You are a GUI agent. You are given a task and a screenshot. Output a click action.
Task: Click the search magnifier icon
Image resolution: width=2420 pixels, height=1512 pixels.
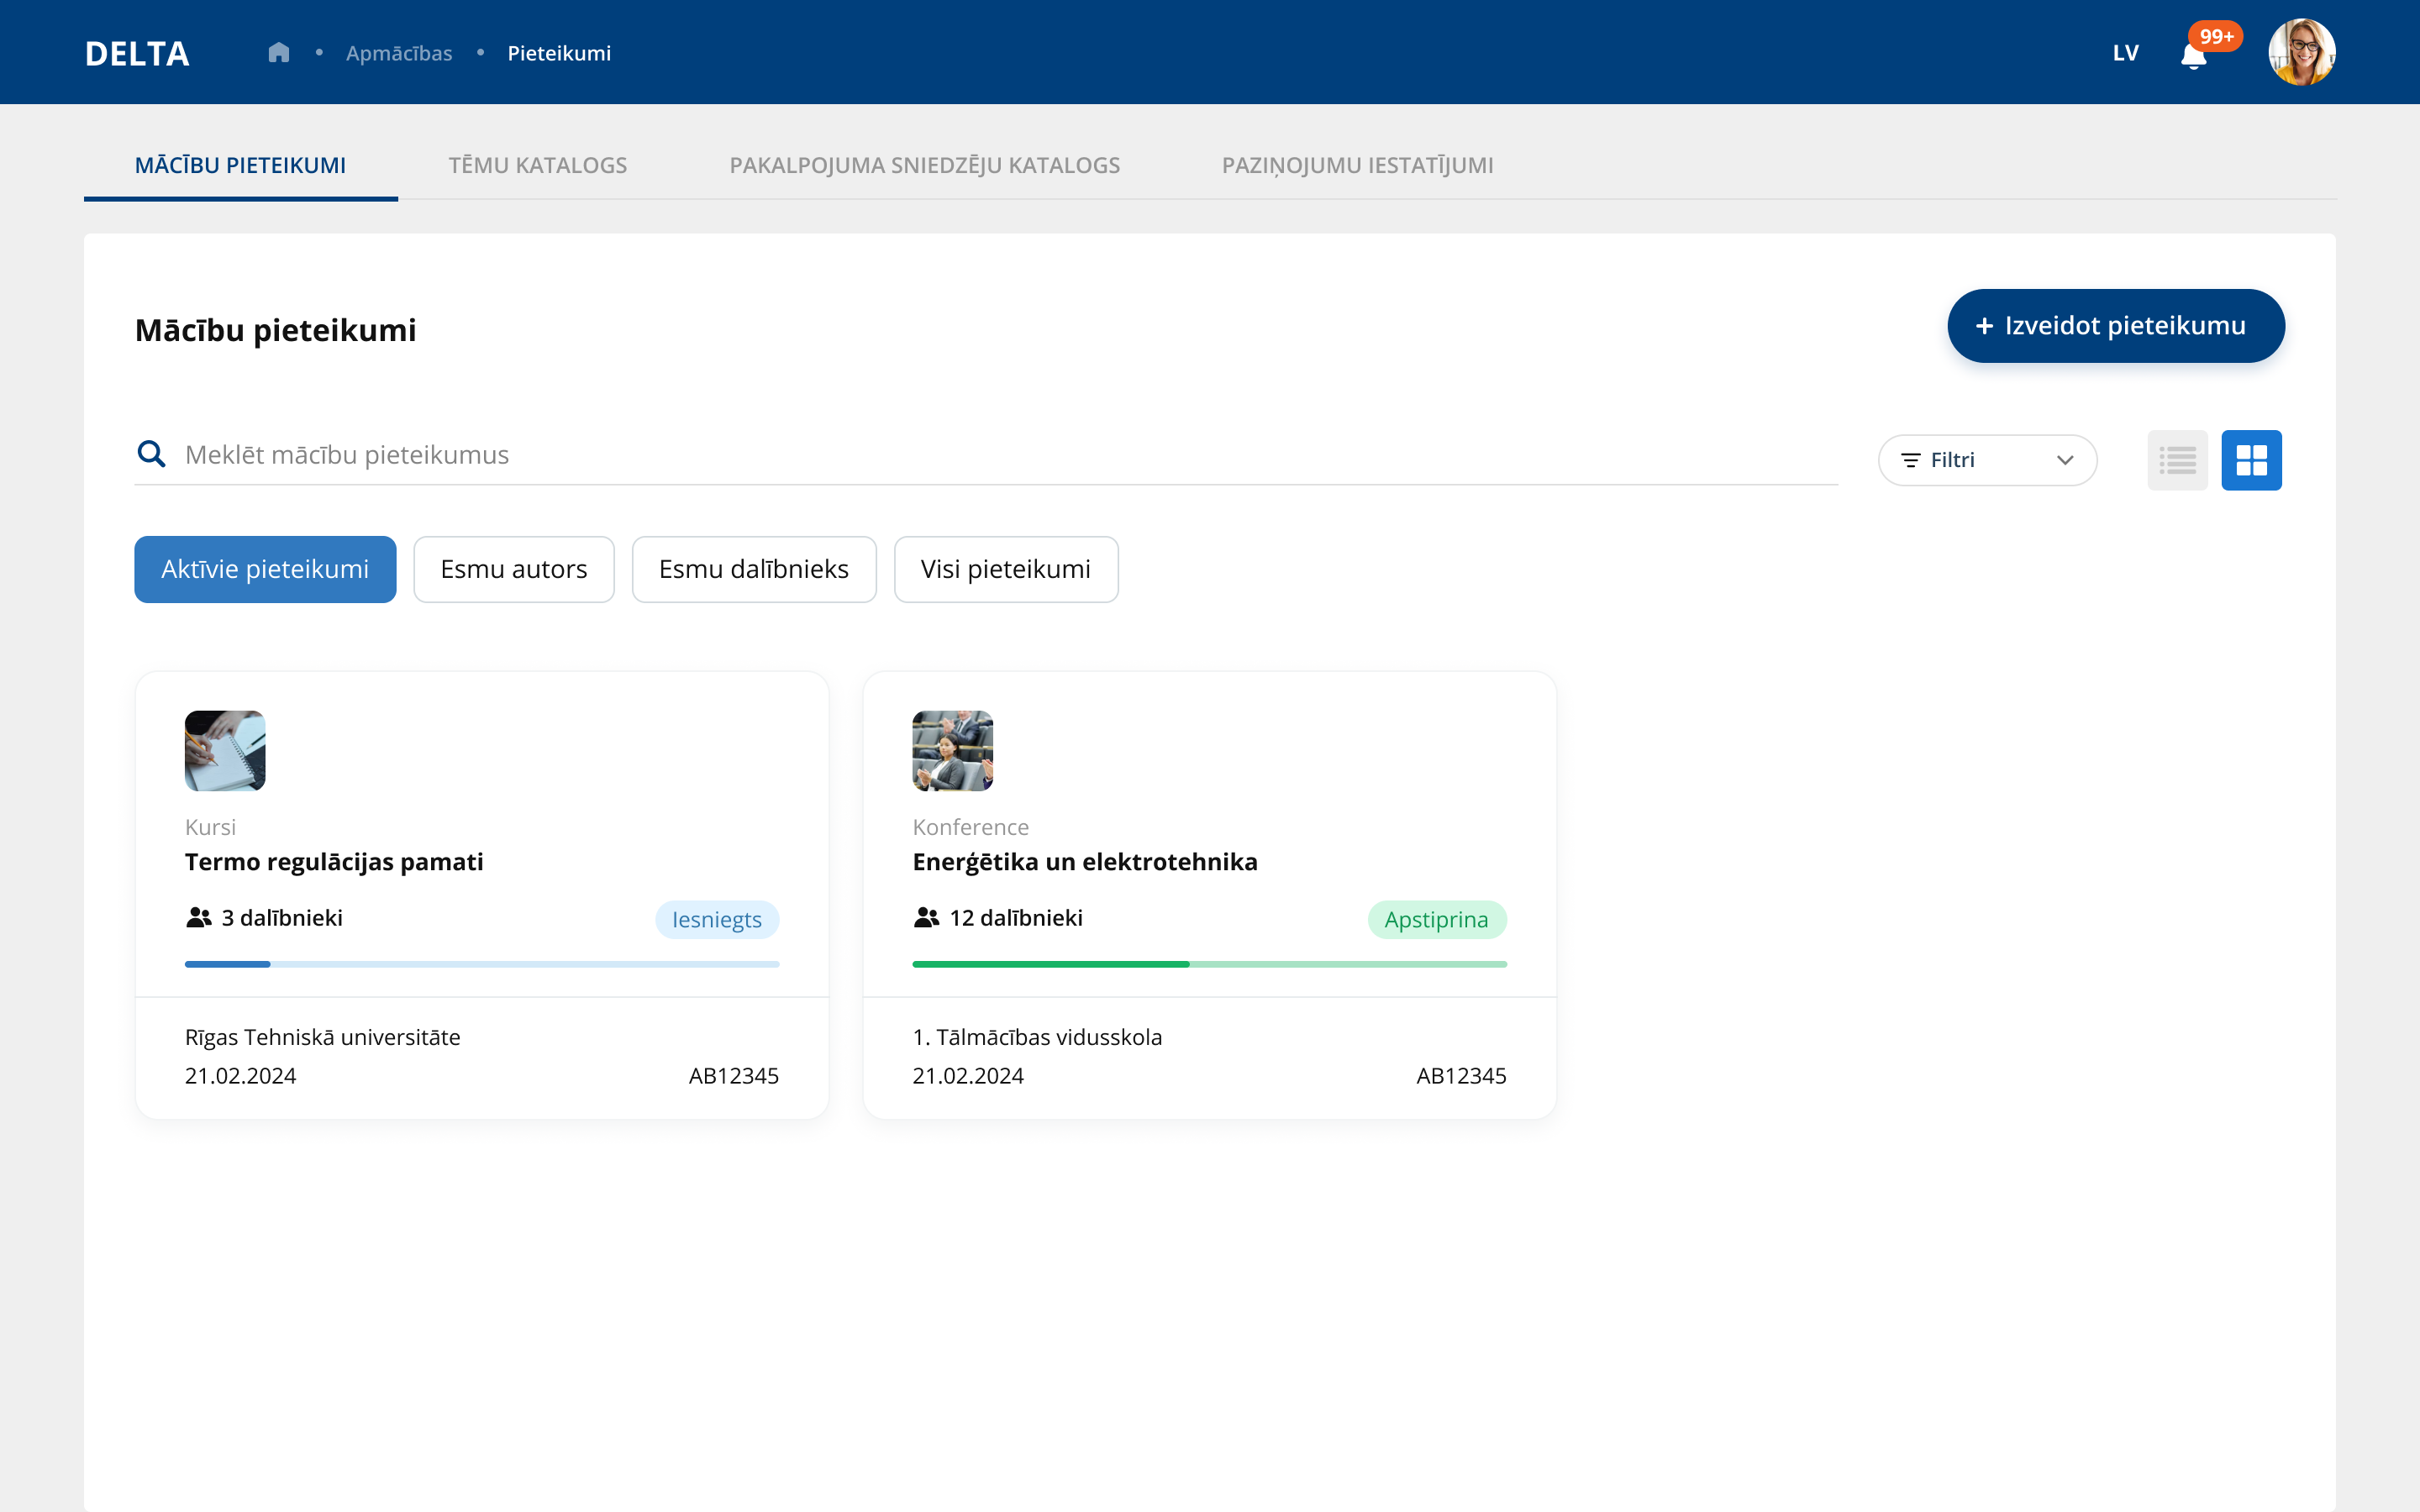click(151, 454)
